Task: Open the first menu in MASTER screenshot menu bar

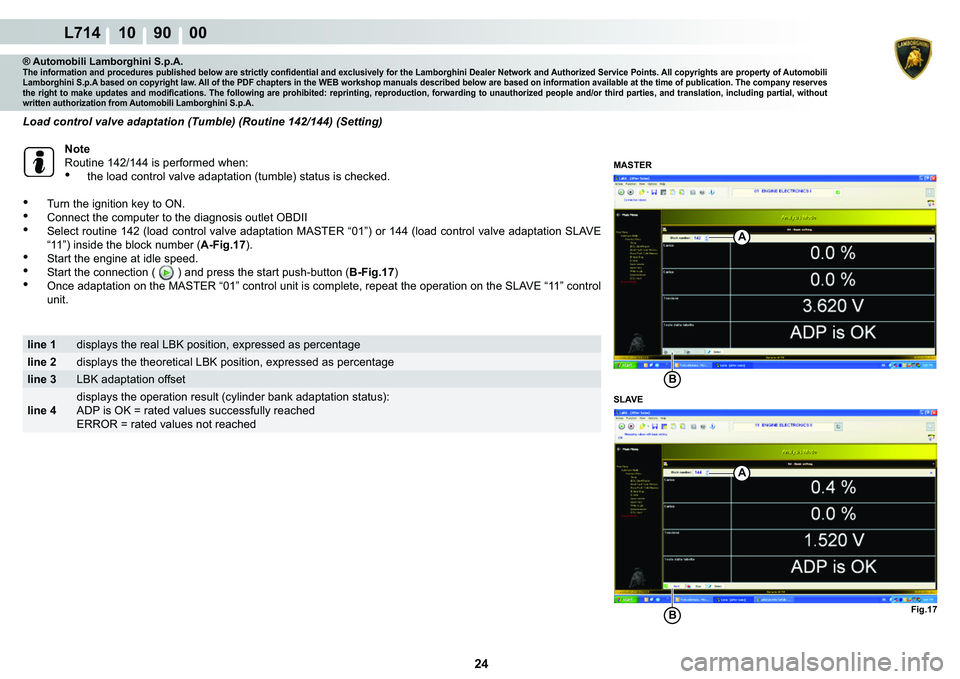Action: 619,184
